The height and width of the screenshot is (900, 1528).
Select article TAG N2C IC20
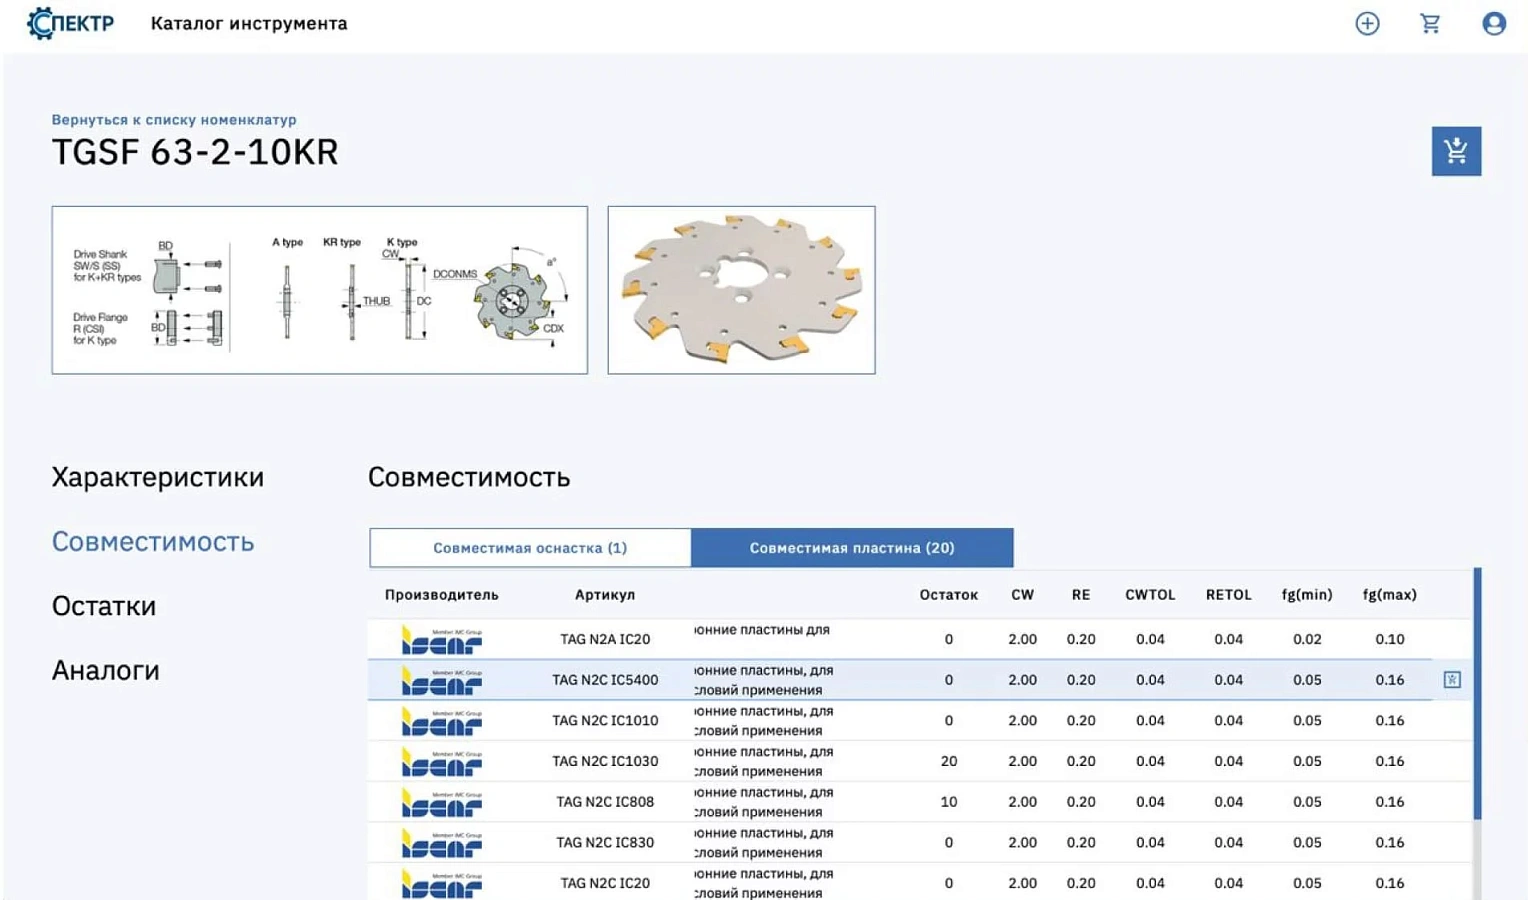click(605, 883)
